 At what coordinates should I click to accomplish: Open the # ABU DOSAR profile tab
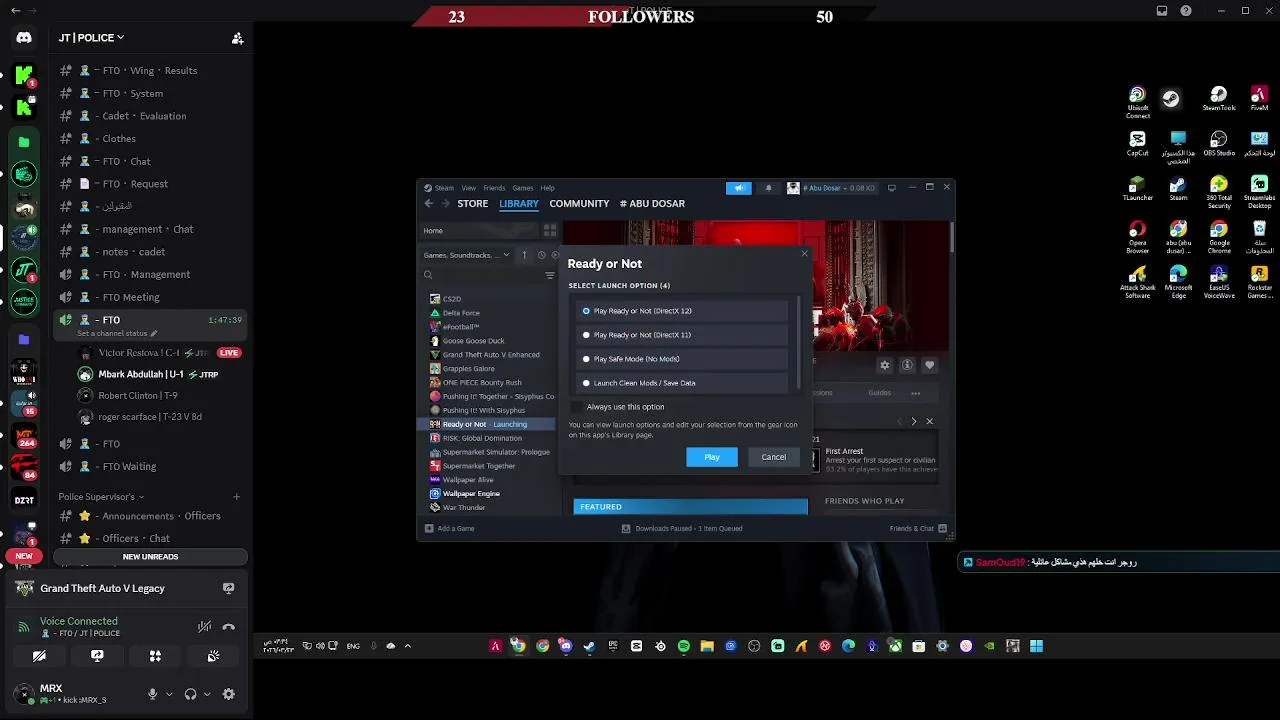[x=652, y=204]
